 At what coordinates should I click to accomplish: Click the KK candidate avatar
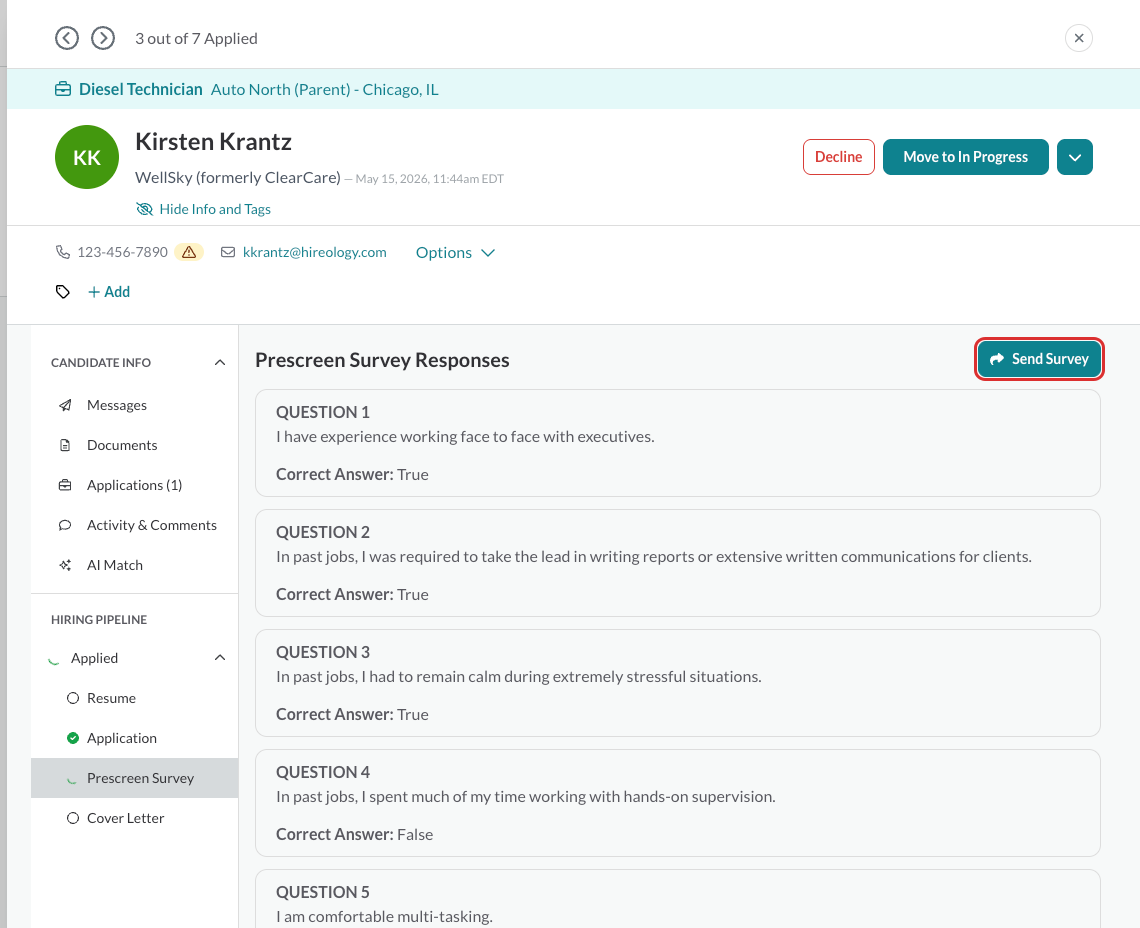point(87,157)
